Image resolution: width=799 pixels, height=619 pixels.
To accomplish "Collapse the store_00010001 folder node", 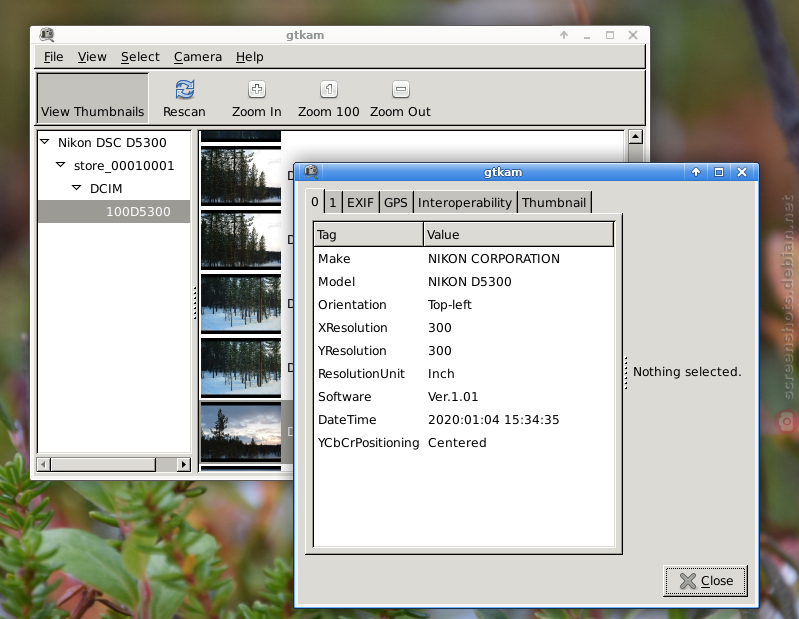I will coord(61,165).
